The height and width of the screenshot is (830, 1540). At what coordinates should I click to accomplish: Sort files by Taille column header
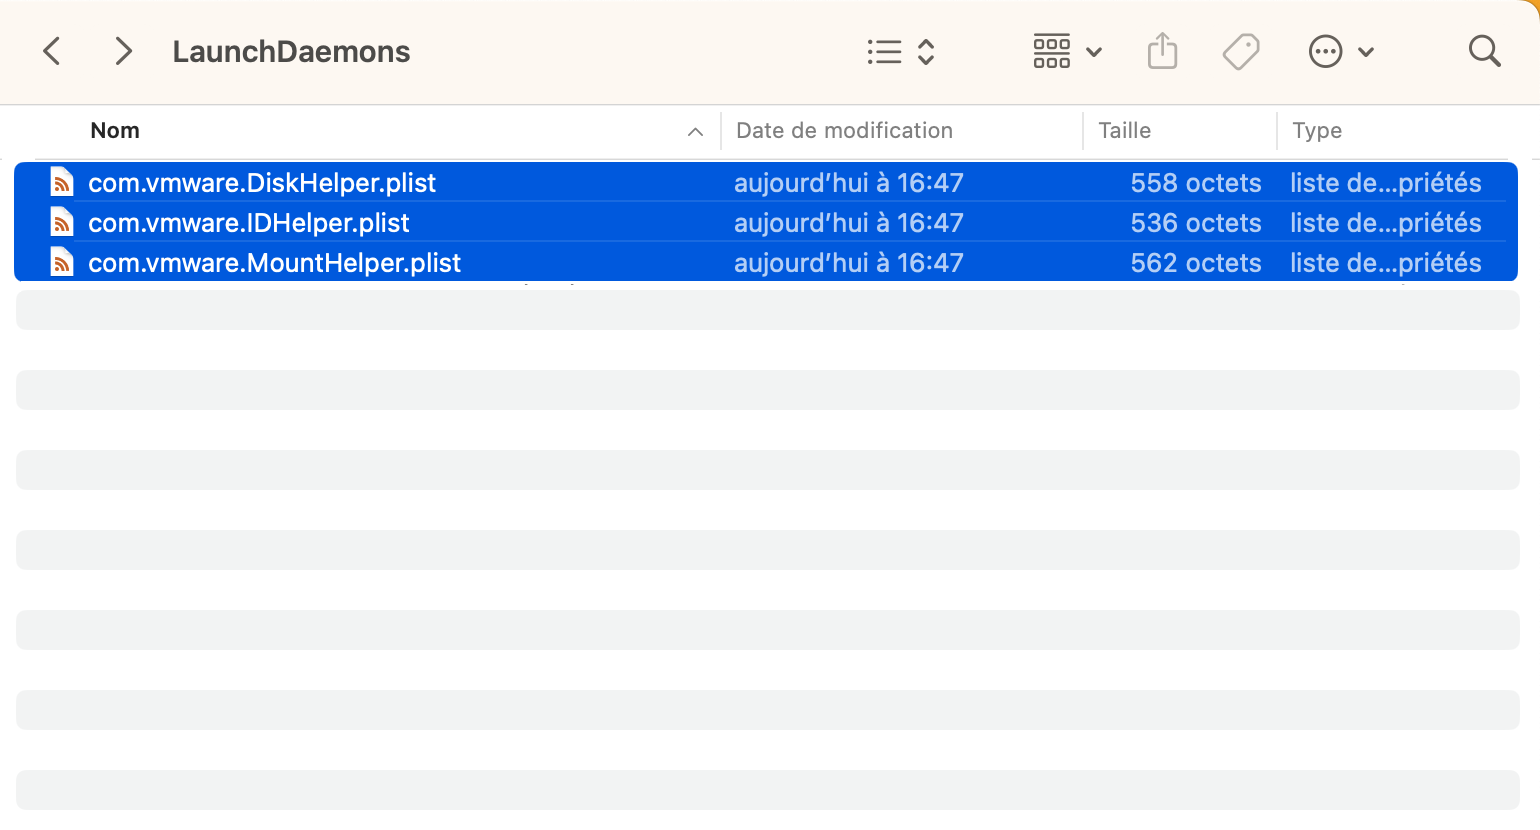(x=1124, y=131)
